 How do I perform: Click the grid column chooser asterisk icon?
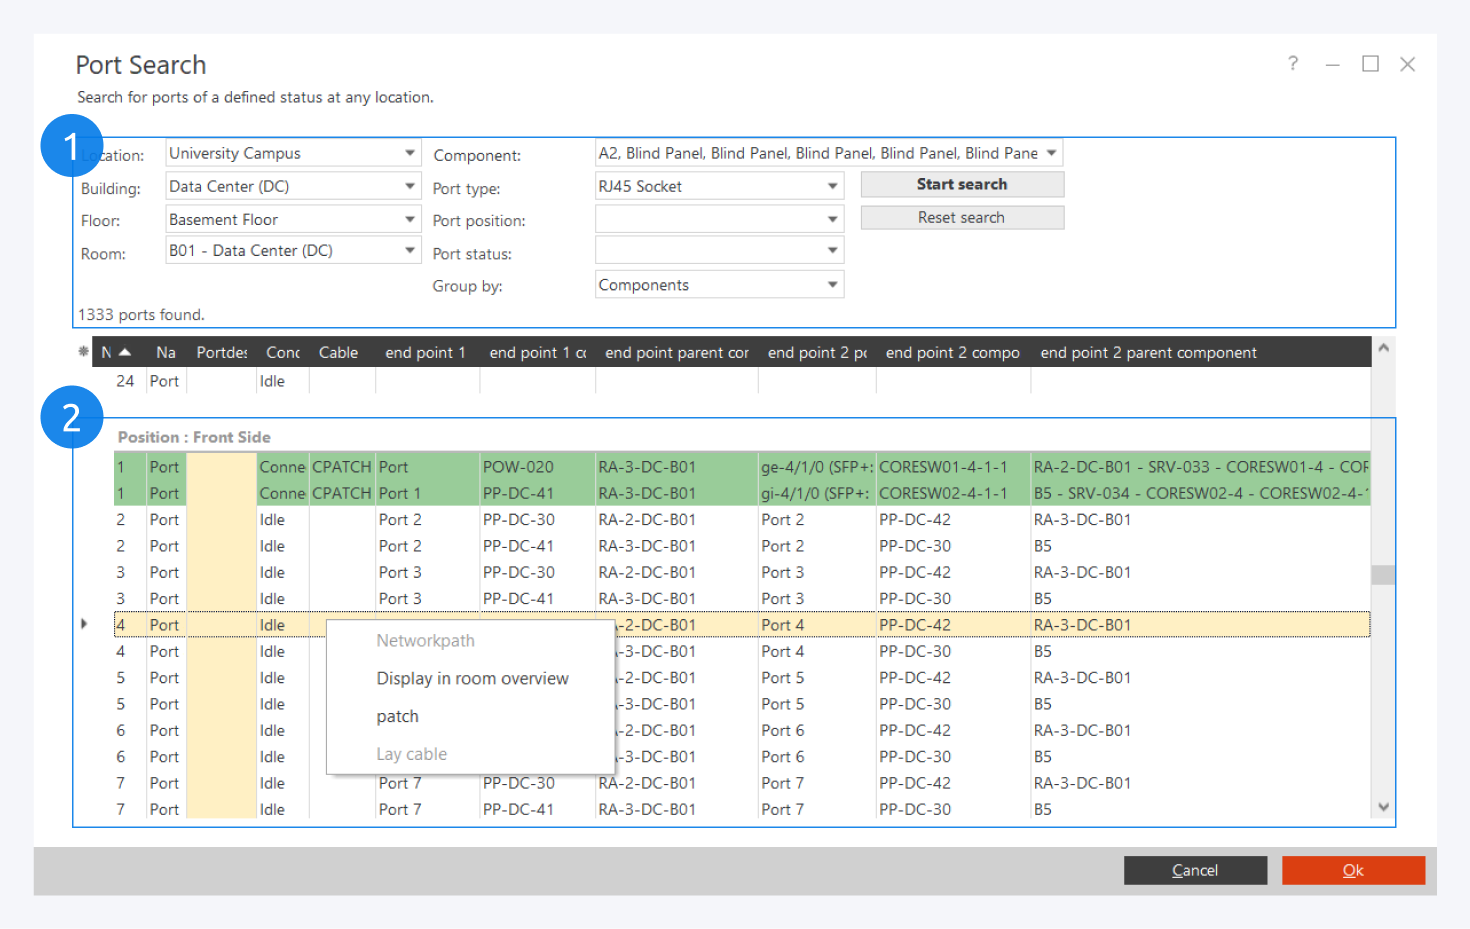tap(83, 352)
